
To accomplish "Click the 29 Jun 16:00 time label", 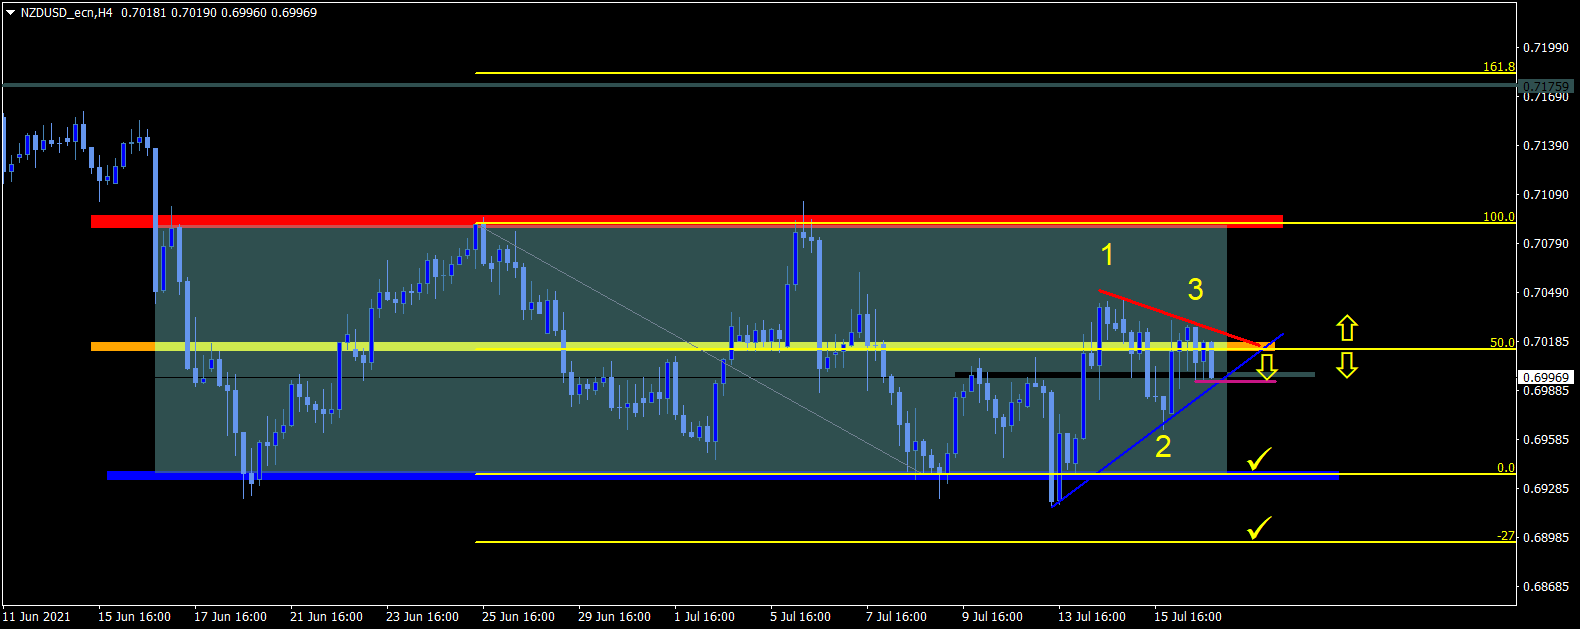I will 614,616.
